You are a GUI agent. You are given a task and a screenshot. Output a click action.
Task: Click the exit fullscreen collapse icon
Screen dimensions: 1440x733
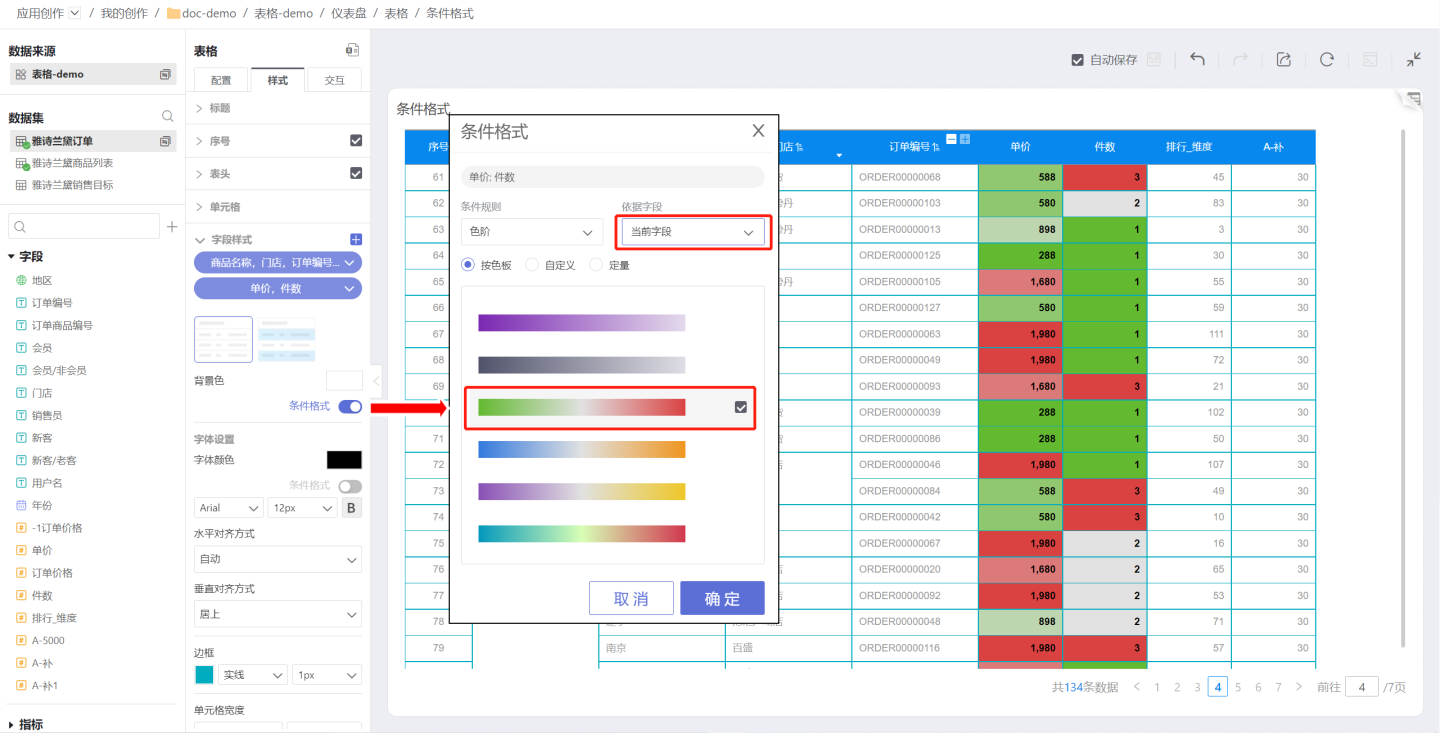tap(1413, 59)
